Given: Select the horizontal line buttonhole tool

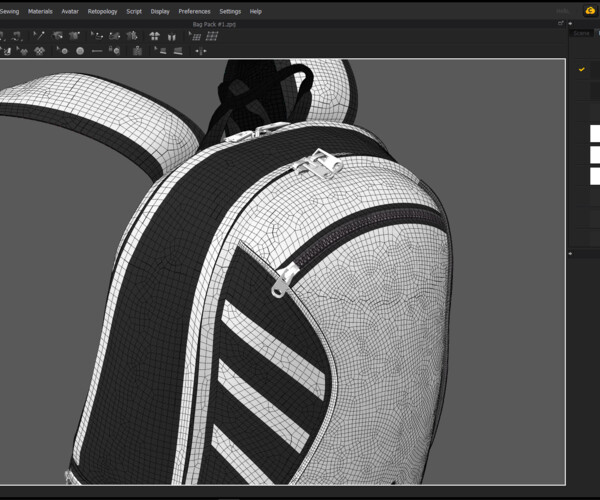Looking at the screenshot, I should tap(97, 51).
